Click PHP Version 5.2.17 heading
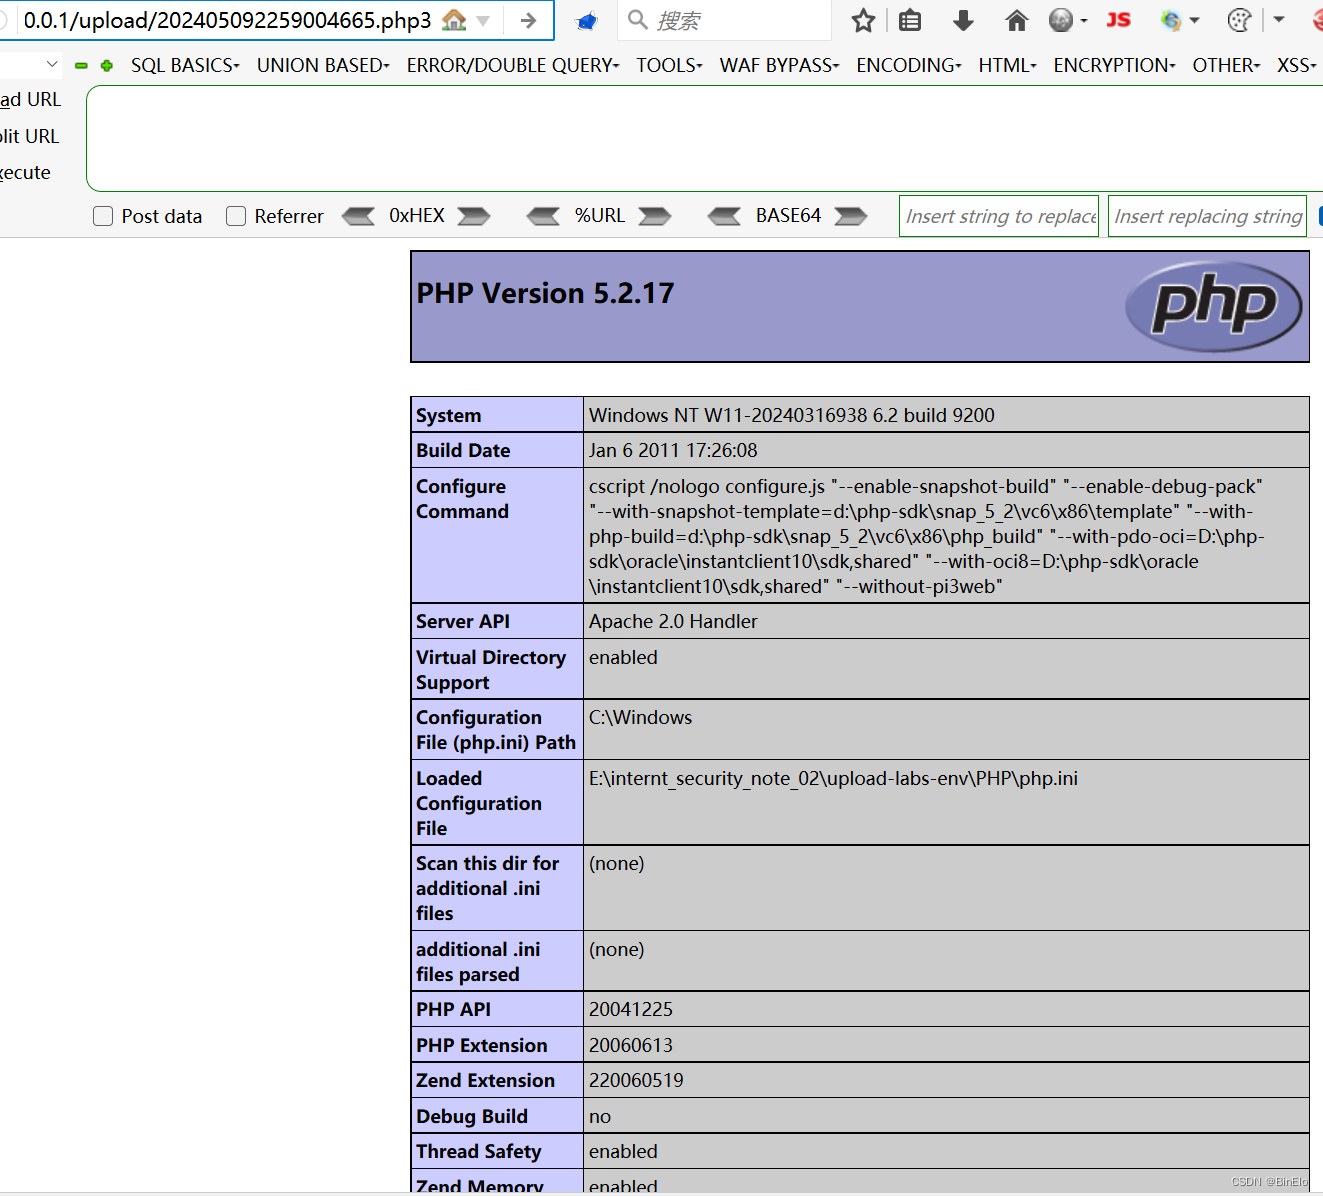The height and width of the screenshot is (1196, 1323). (x=545, y=293)
